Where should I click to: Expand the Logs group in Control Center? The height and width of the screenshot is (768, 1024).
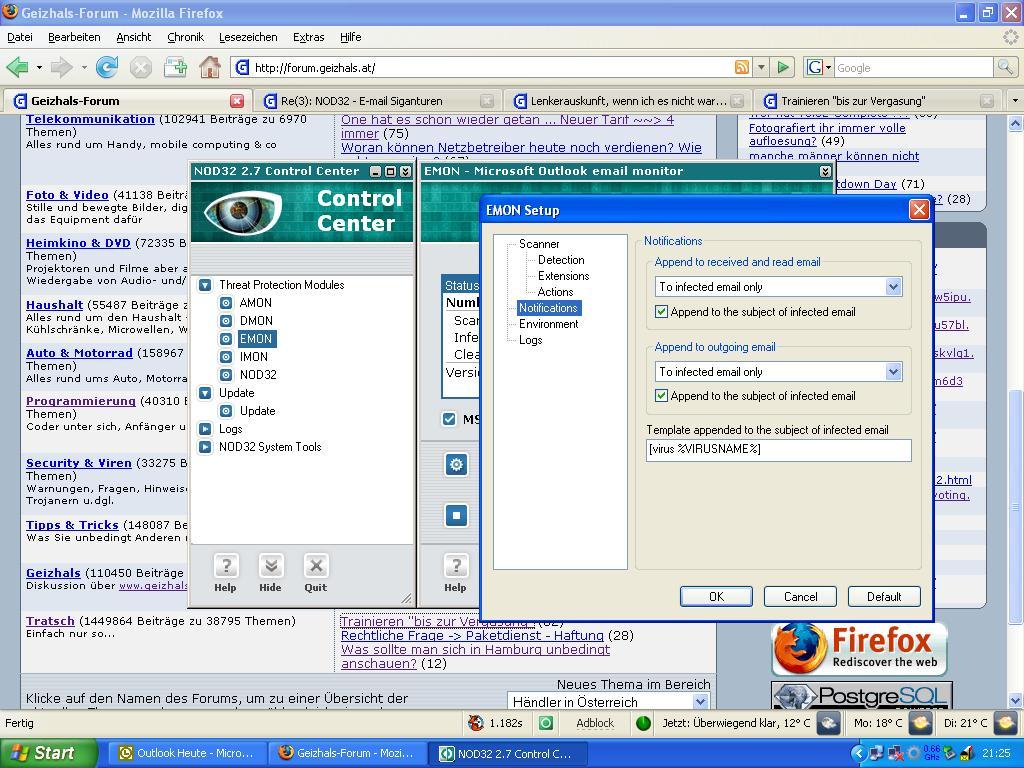[x=205, y=429]
